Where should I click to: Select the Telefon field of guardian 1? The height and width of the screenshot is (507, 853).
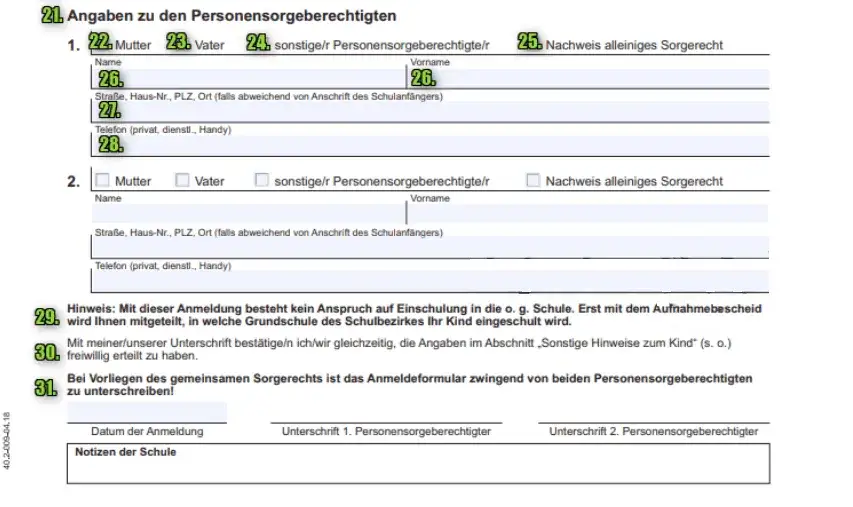tap(430, 146)
